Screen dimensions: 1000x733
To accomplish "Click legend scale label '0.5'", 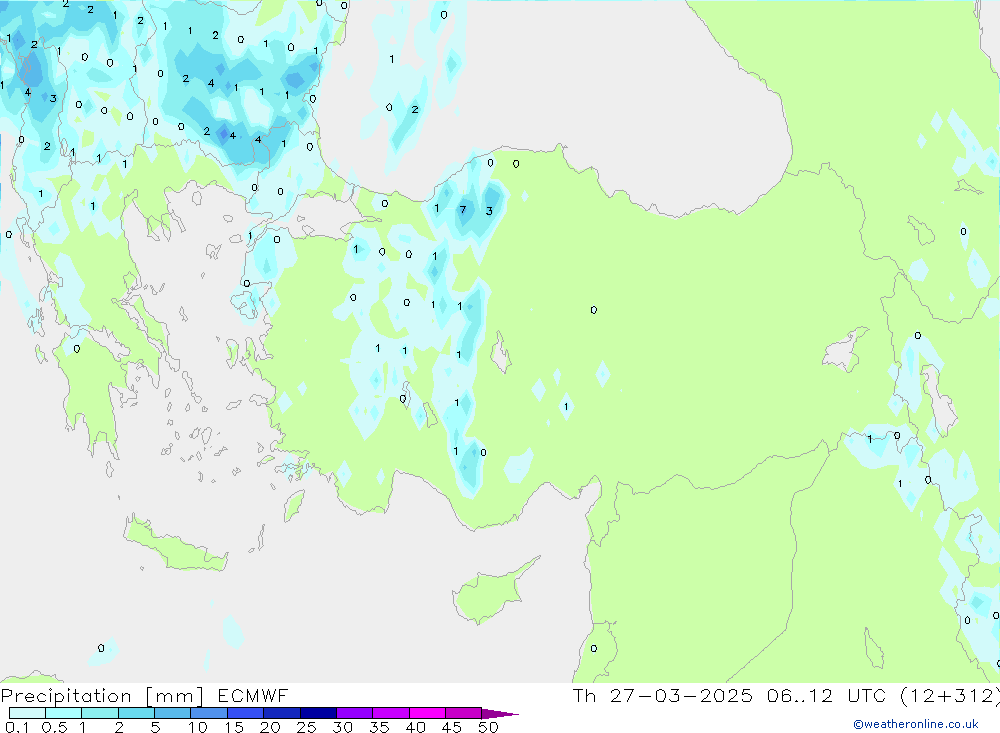I will pos(54,727).
